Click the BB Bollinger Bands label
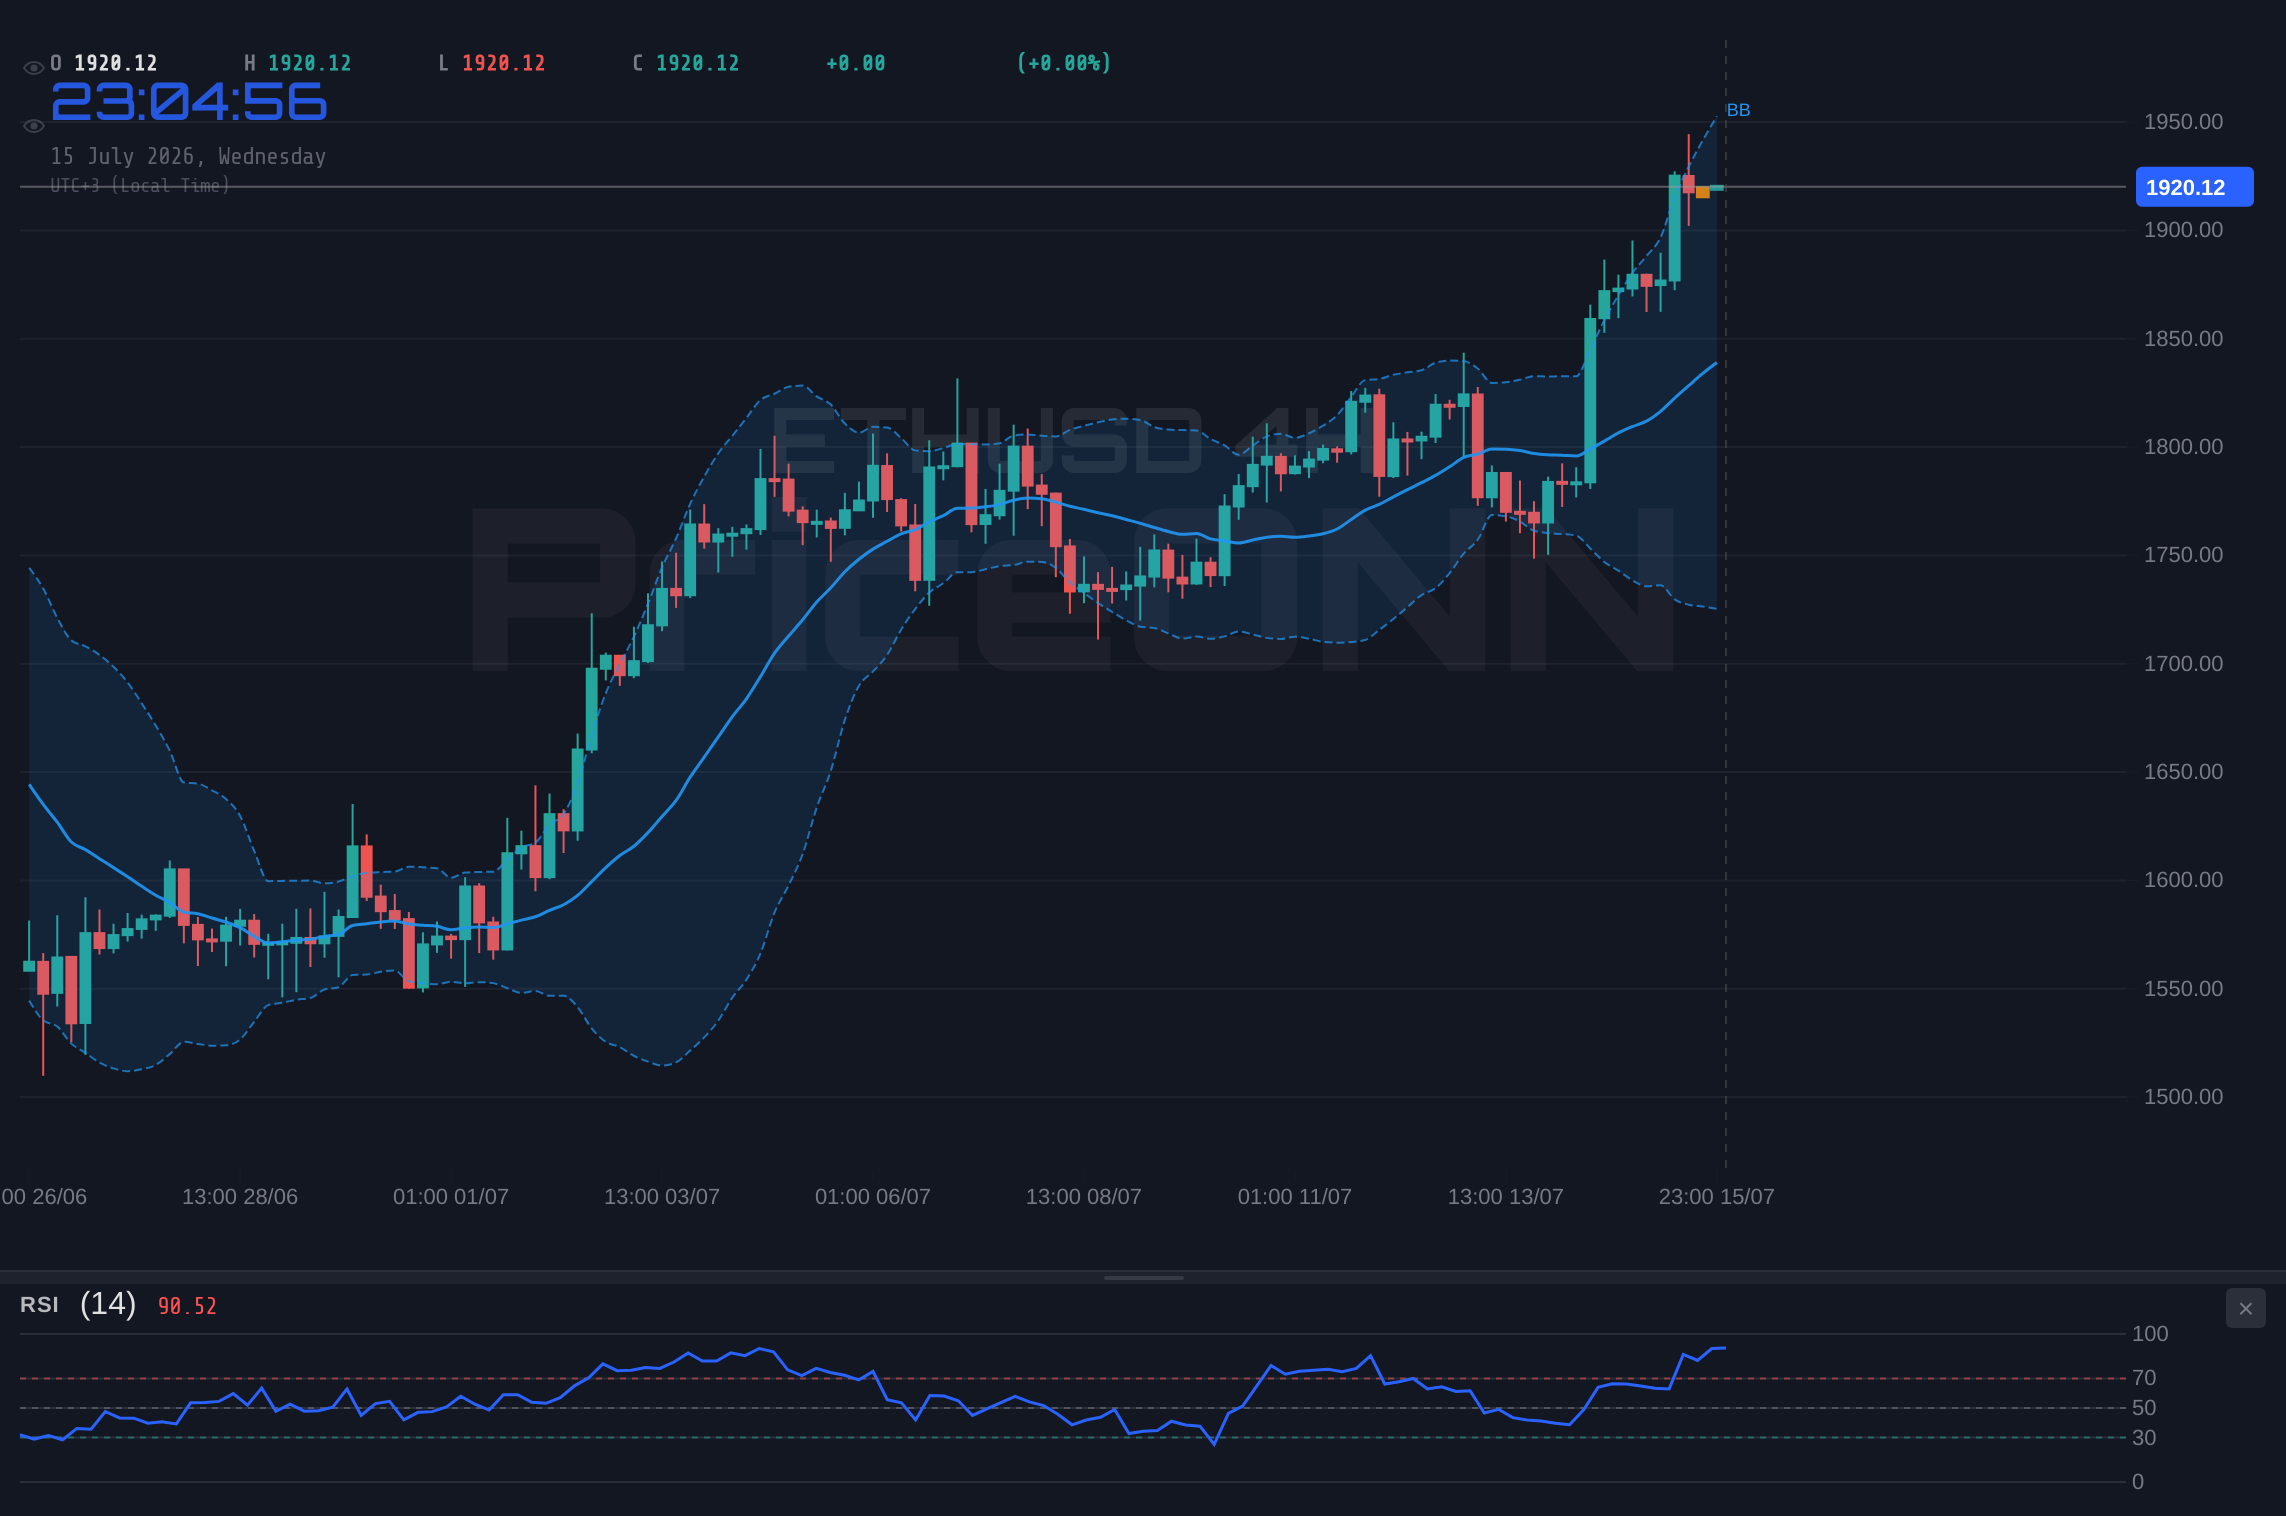 pos(1738,110)
